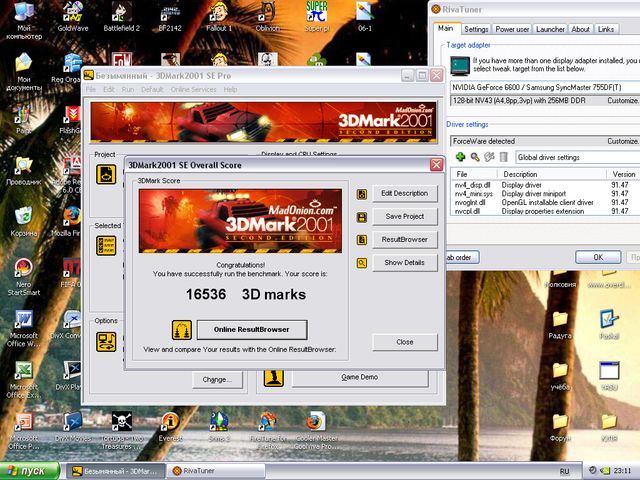
Task: Switch to RivaTuner in the taskbar
Action: [216, 471]
